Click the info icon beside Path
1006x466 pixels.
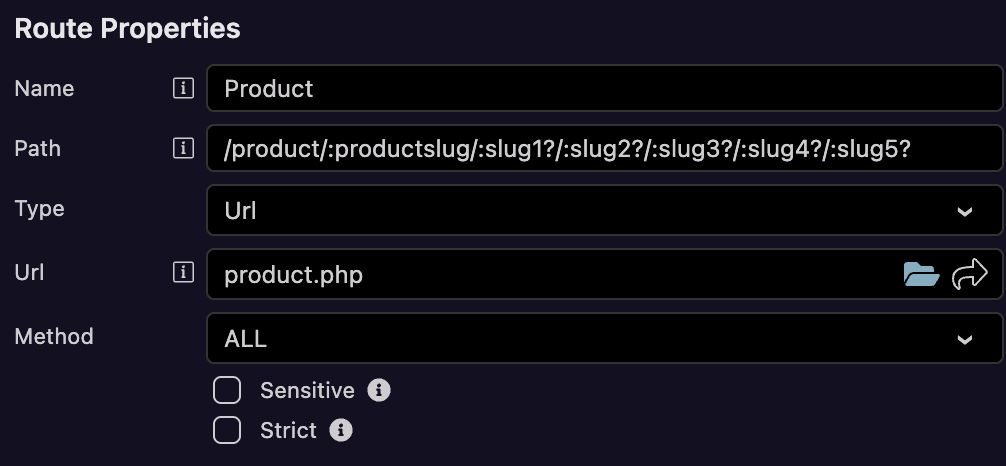[x=182, y=149]
